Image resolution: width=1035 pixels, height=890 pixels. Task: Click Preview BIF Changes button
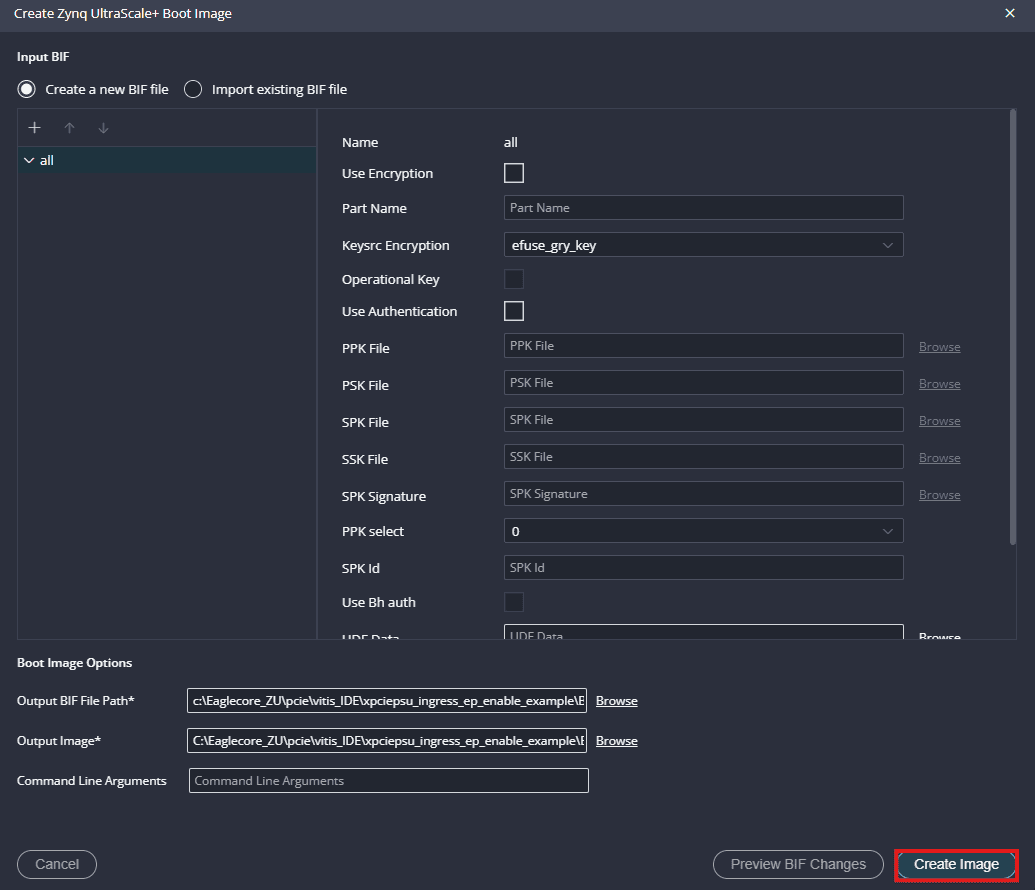[798, 864]
